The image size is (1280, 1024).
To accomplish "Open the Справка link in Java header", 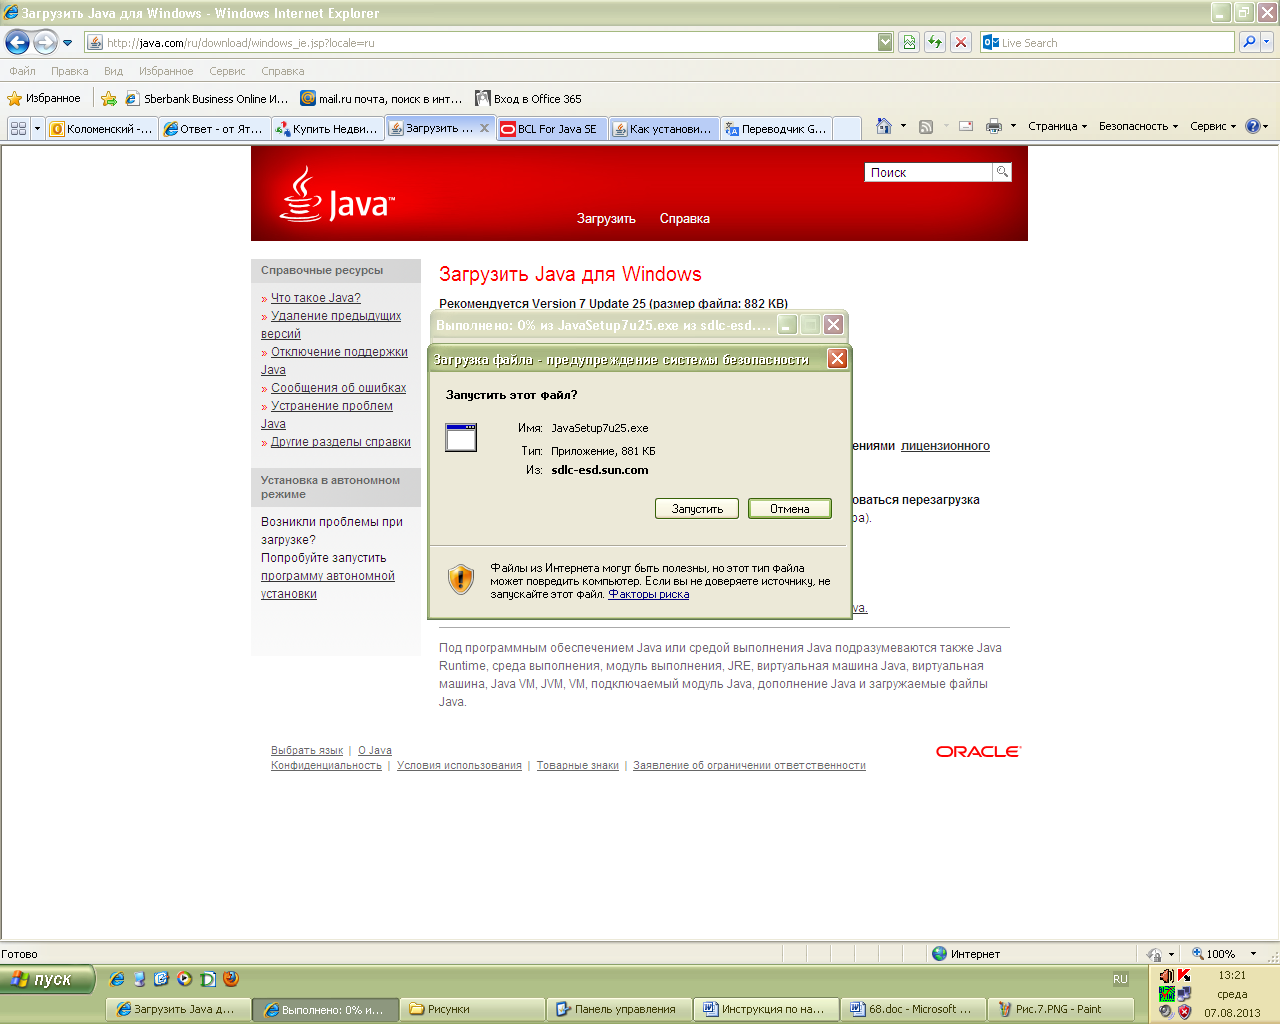I will coord(685,218).
